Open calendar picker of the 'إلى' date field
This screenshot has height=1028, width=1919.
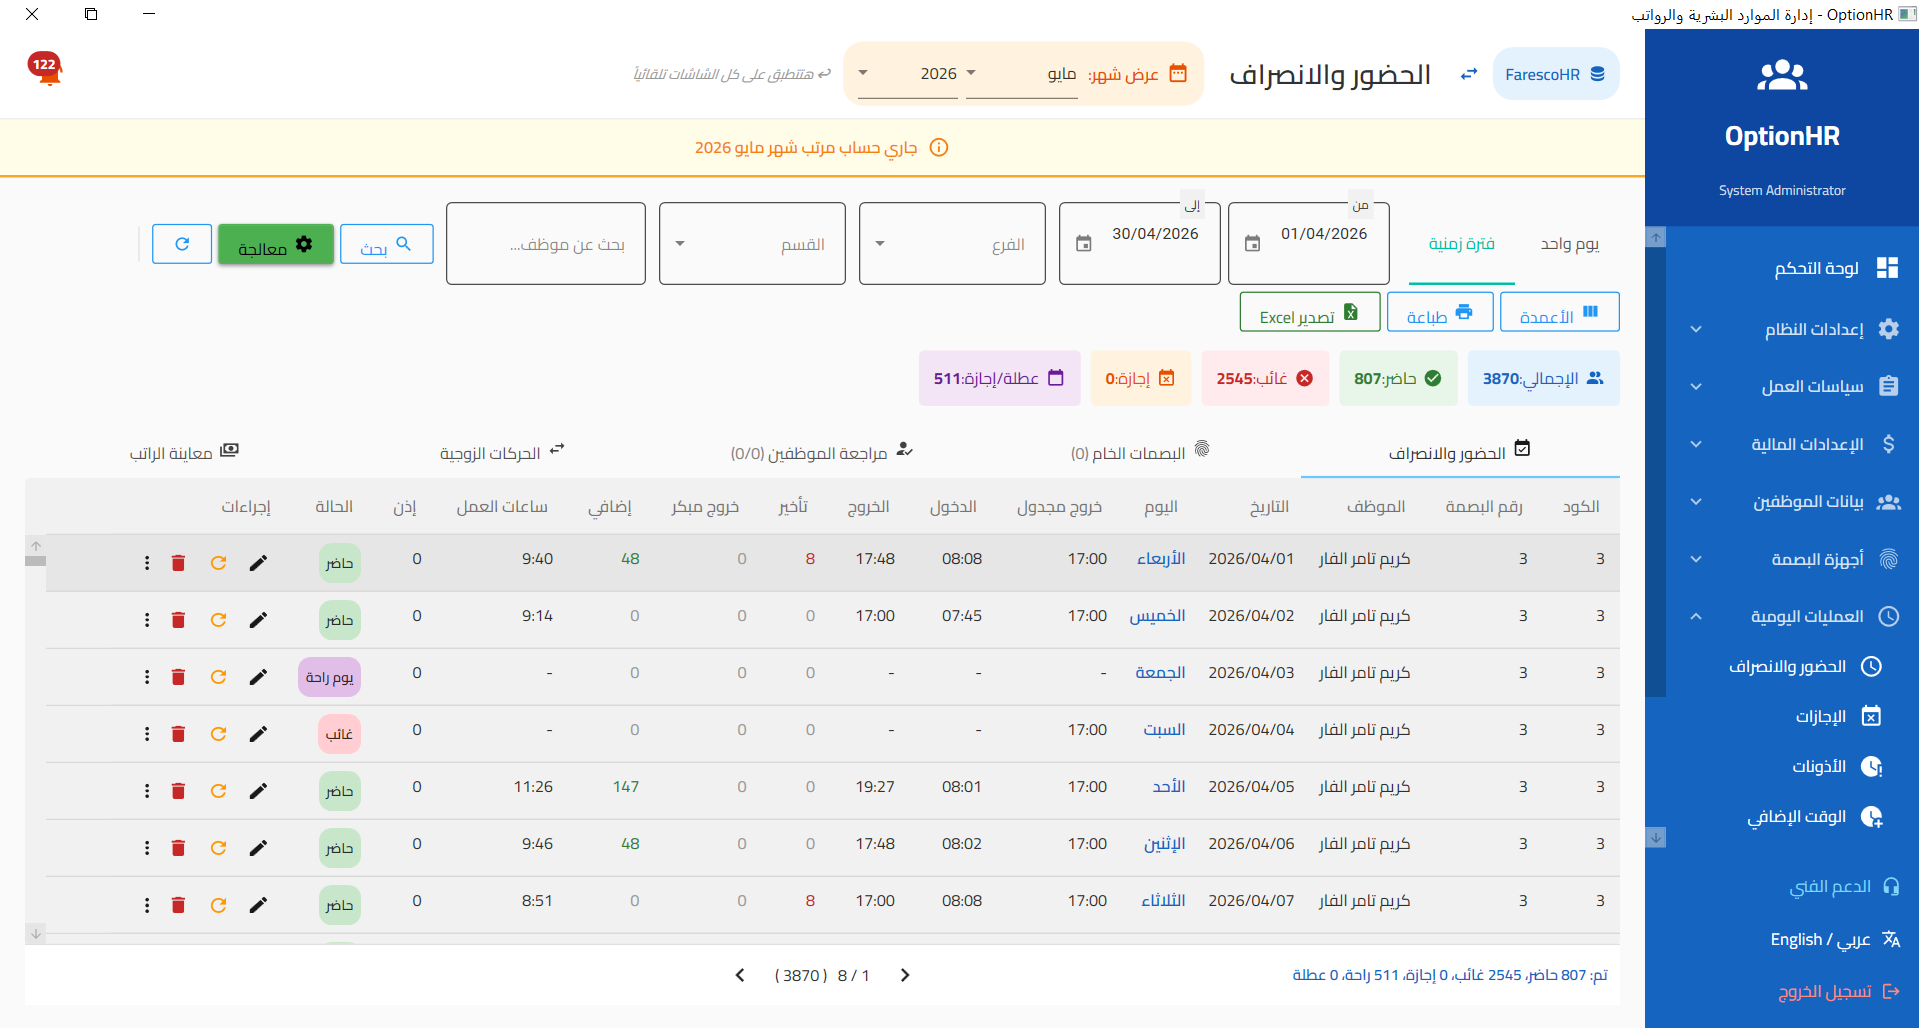click(x=1083, y=244)
